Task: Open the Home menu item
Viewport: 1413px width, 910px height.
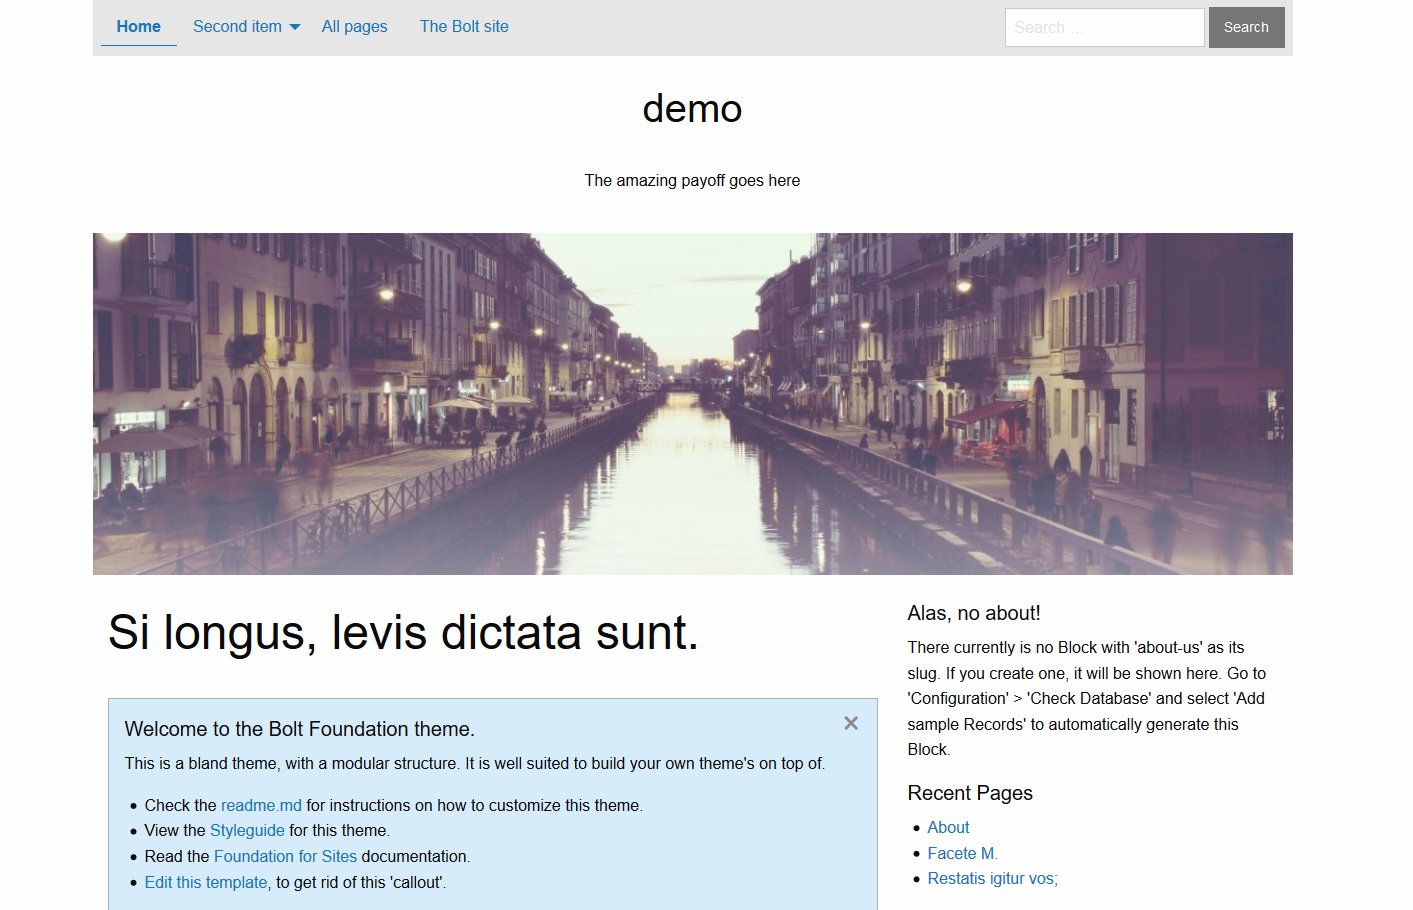Action: (139, 26)
